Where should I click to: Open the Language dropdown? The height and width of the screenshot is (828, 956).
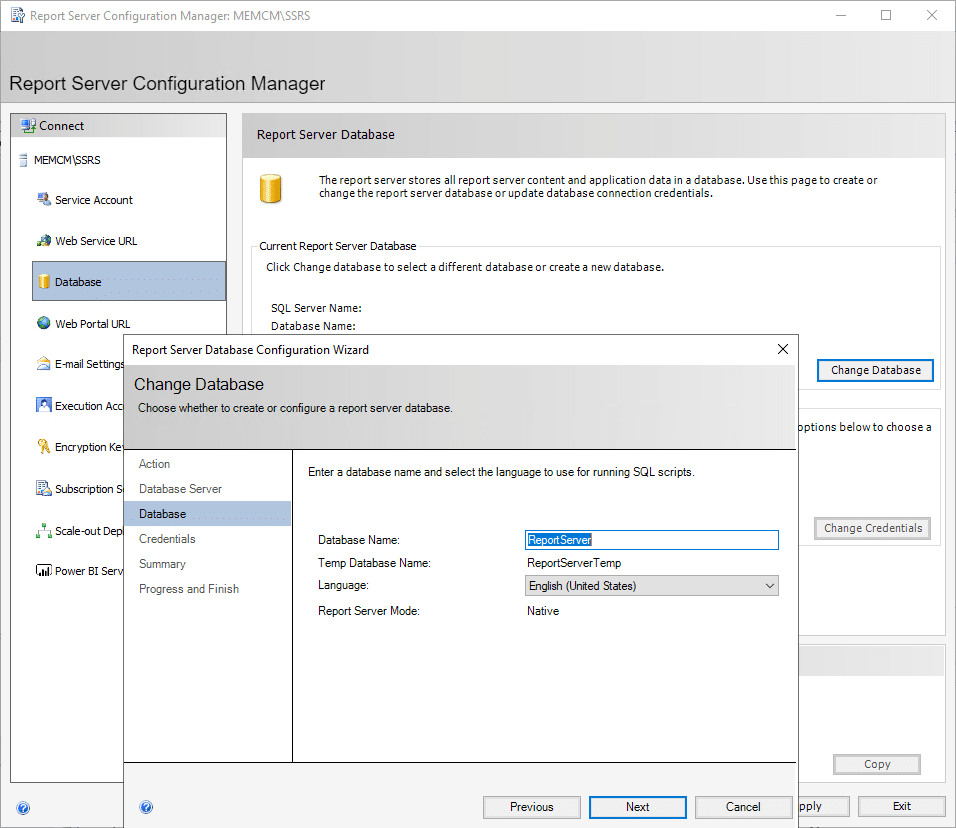point(652,586)
